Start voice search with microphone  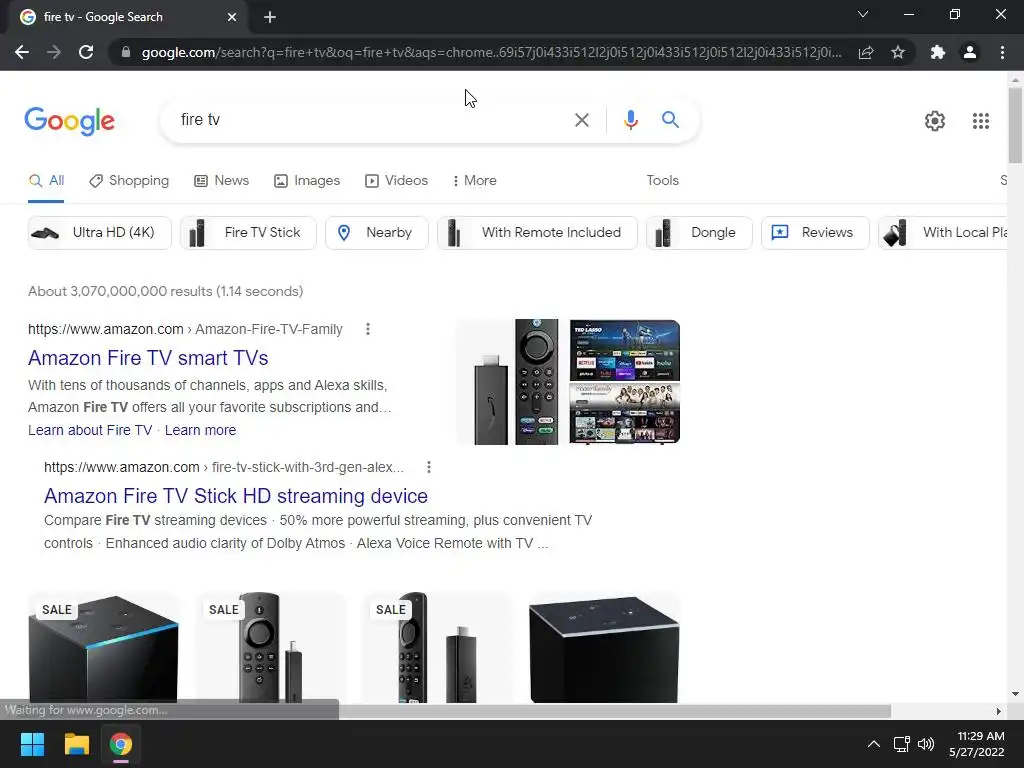click(630, 120)
